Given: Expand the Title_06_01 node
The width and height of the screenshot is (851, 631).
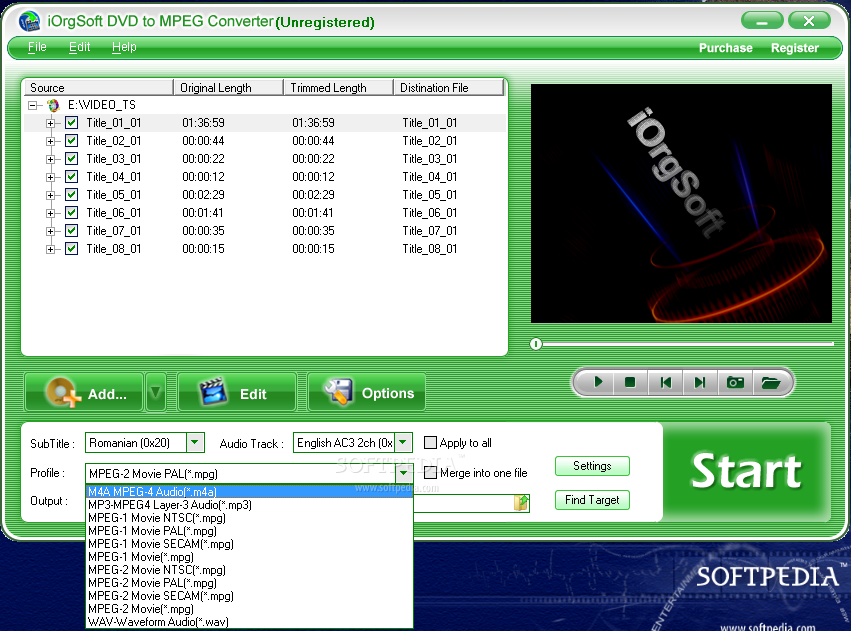Looking at the screenshot, I should pyautogui.click(x=50, y=213).
